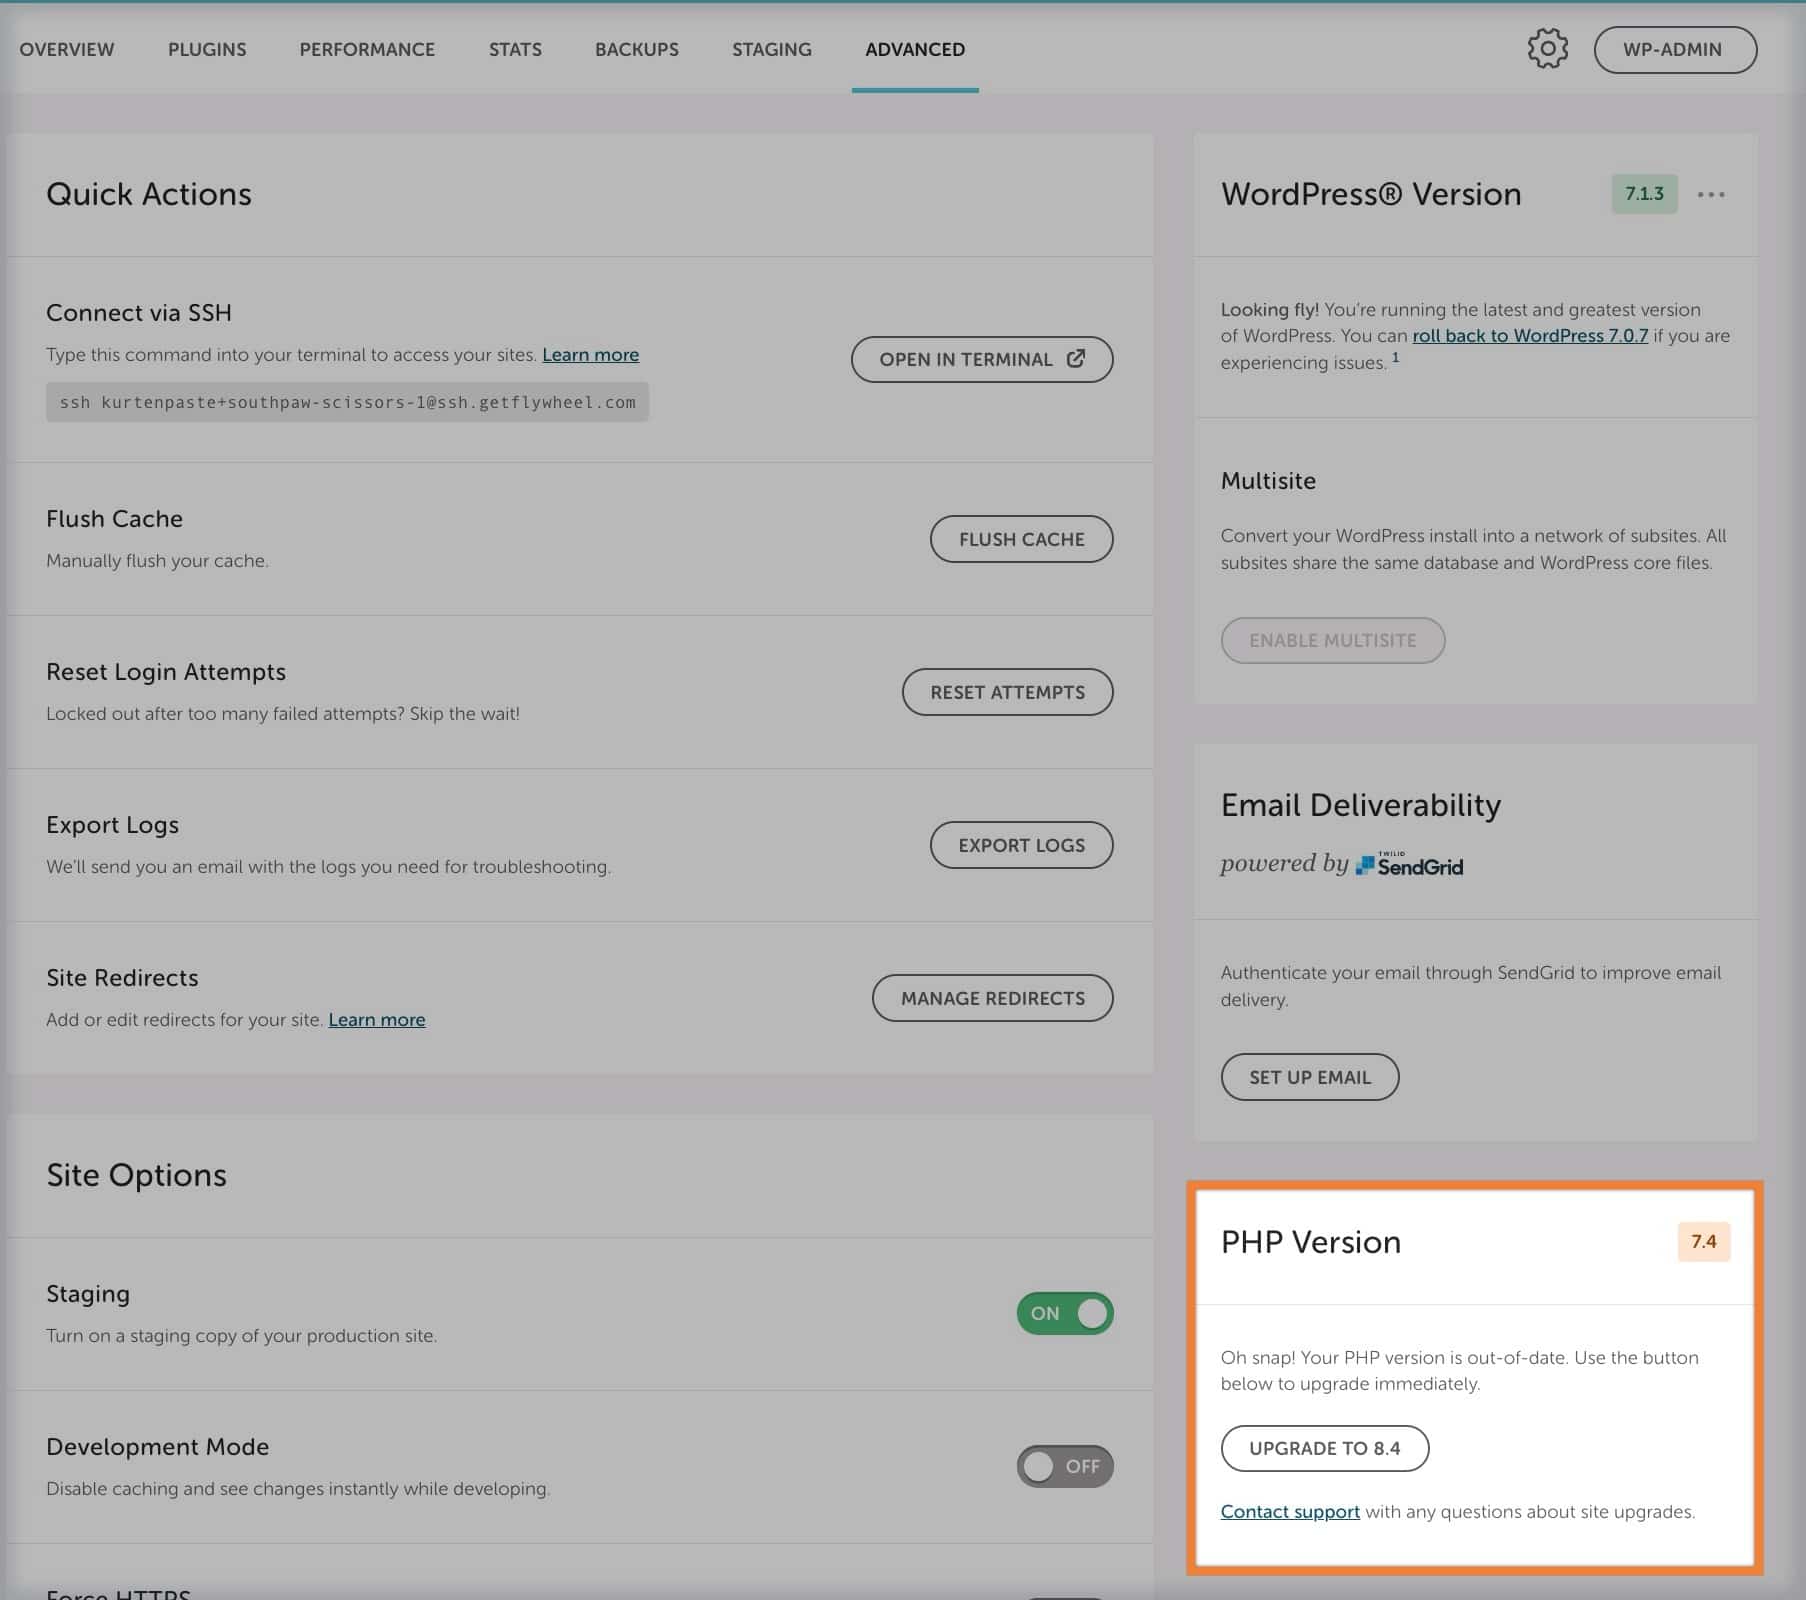The width and height of the screenshot is (1806, 1600).
Task: Open WordPress Version three-dot menu
Action: click(1711, 194)
